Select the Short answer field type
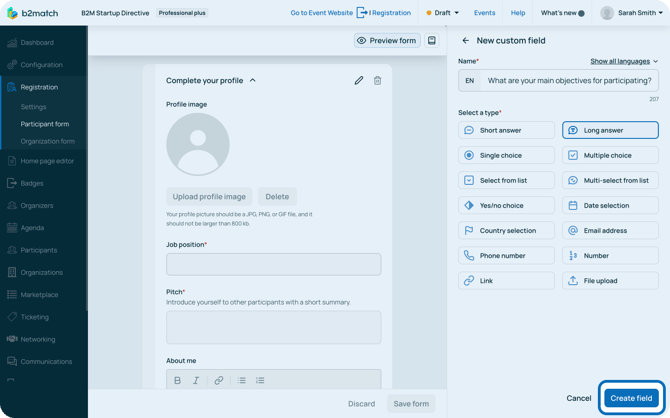The width and height of the screenshot is (670, 418). click(506, 130)
